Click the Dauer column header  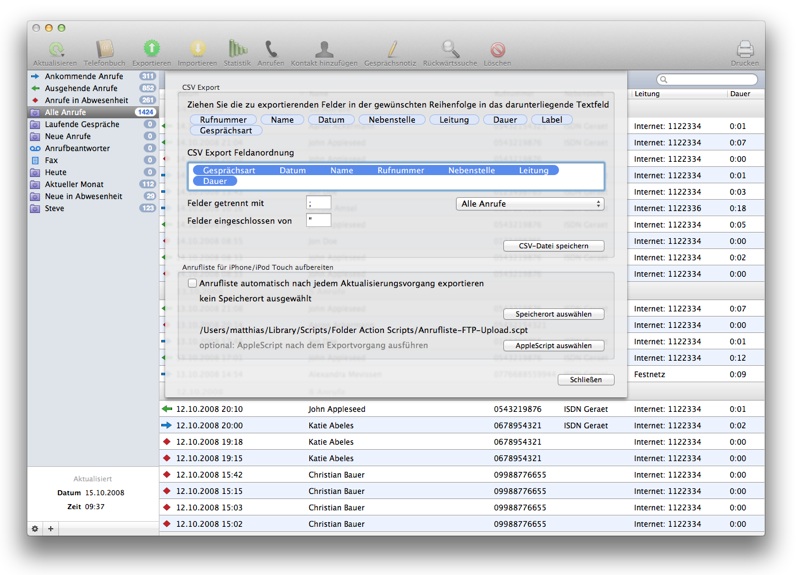point(740,94)
